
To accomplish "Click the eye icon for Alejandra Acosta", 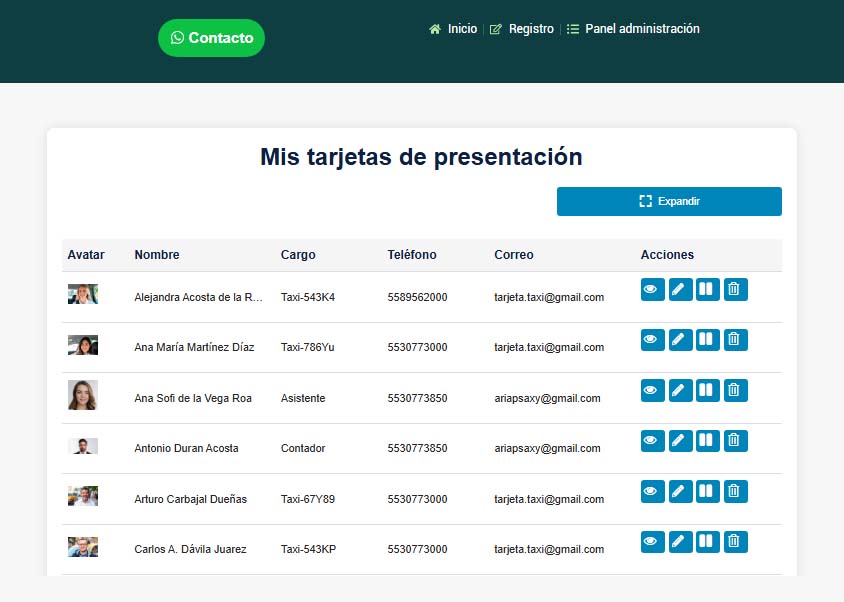I will click(652, 289).
